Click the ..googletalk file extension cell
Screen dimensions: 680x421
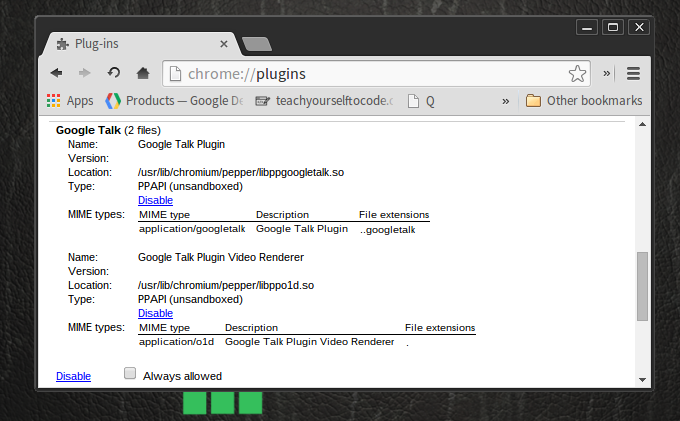point(387,230)
